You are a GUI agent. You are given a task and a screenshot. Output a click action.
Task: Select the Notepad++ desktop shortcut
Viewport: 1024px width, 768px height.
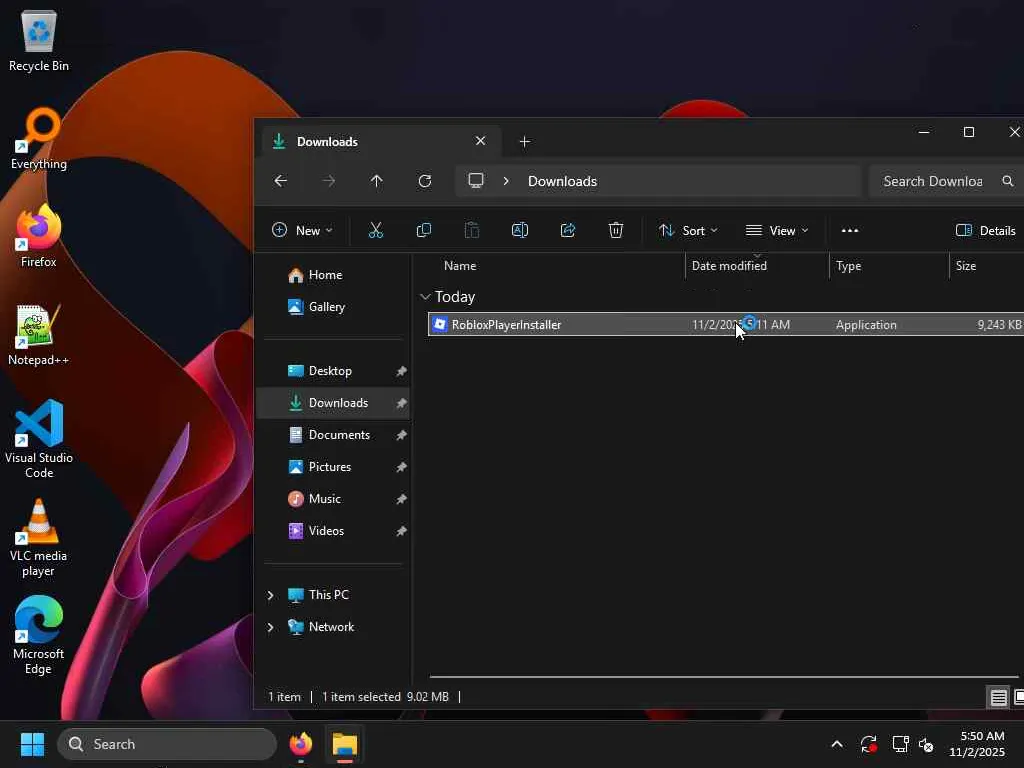39,334
